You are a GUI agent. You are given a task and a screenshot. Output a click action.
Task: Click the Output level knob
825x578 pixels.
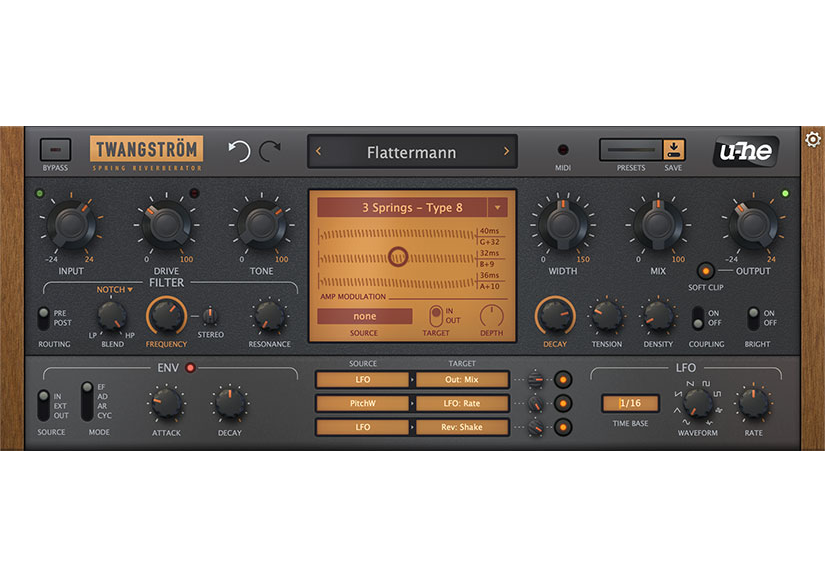[753, 225]
